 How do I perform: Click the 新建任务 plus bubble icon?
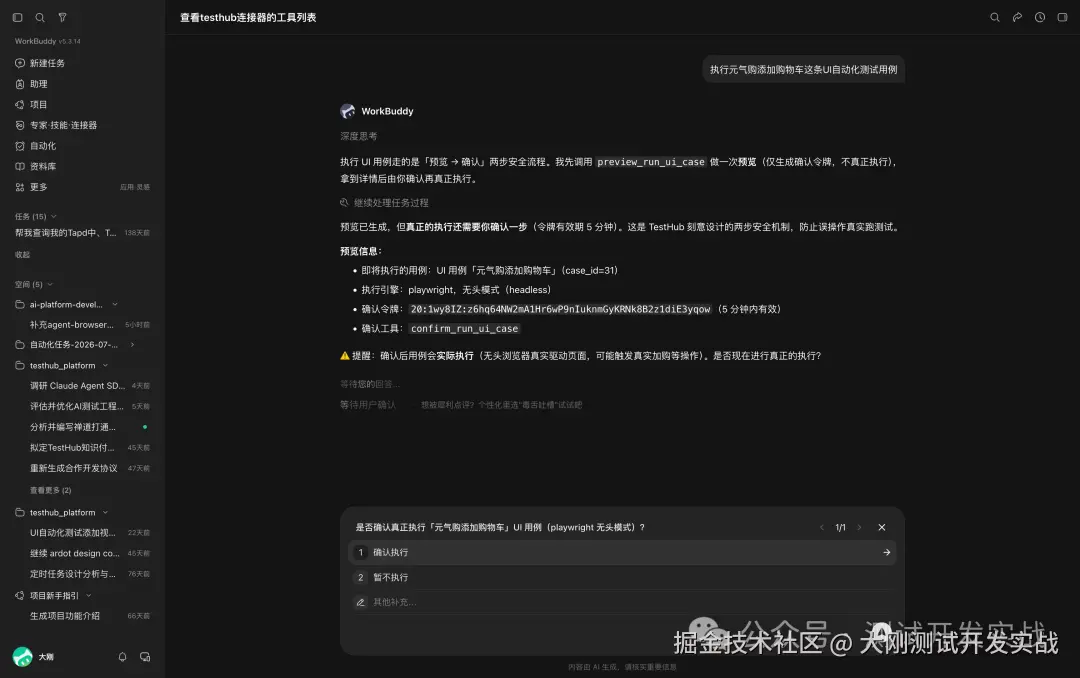[x=20, y=63]
